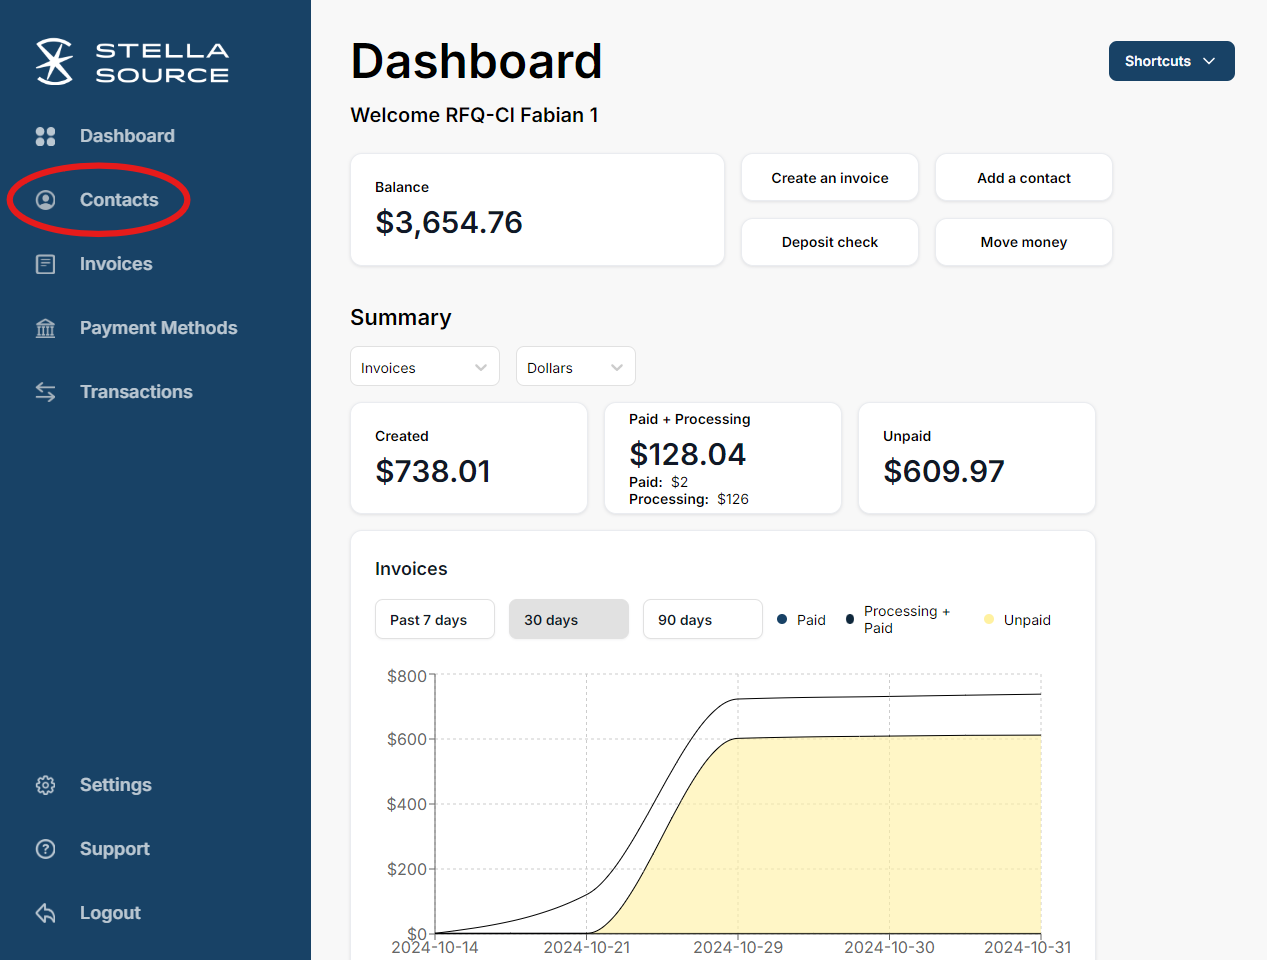Switch chart to 90 days

point(702,619)
